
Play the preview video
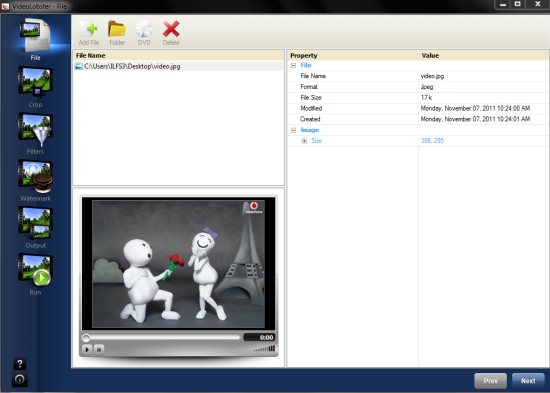(87, 349)
